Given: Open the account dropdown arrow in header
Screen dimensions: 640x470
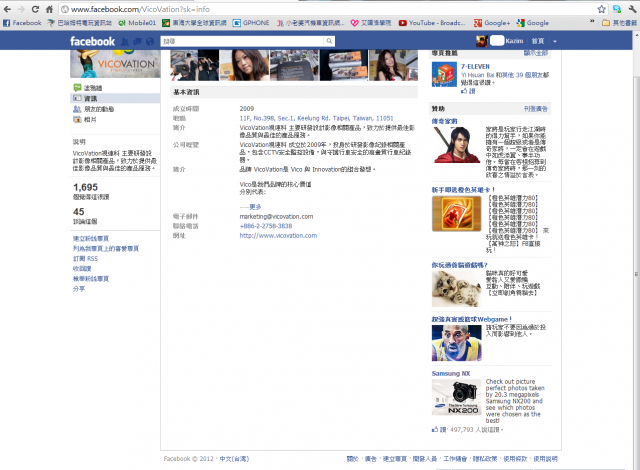Looking at the screenshot, I should [x=555, y=42].
